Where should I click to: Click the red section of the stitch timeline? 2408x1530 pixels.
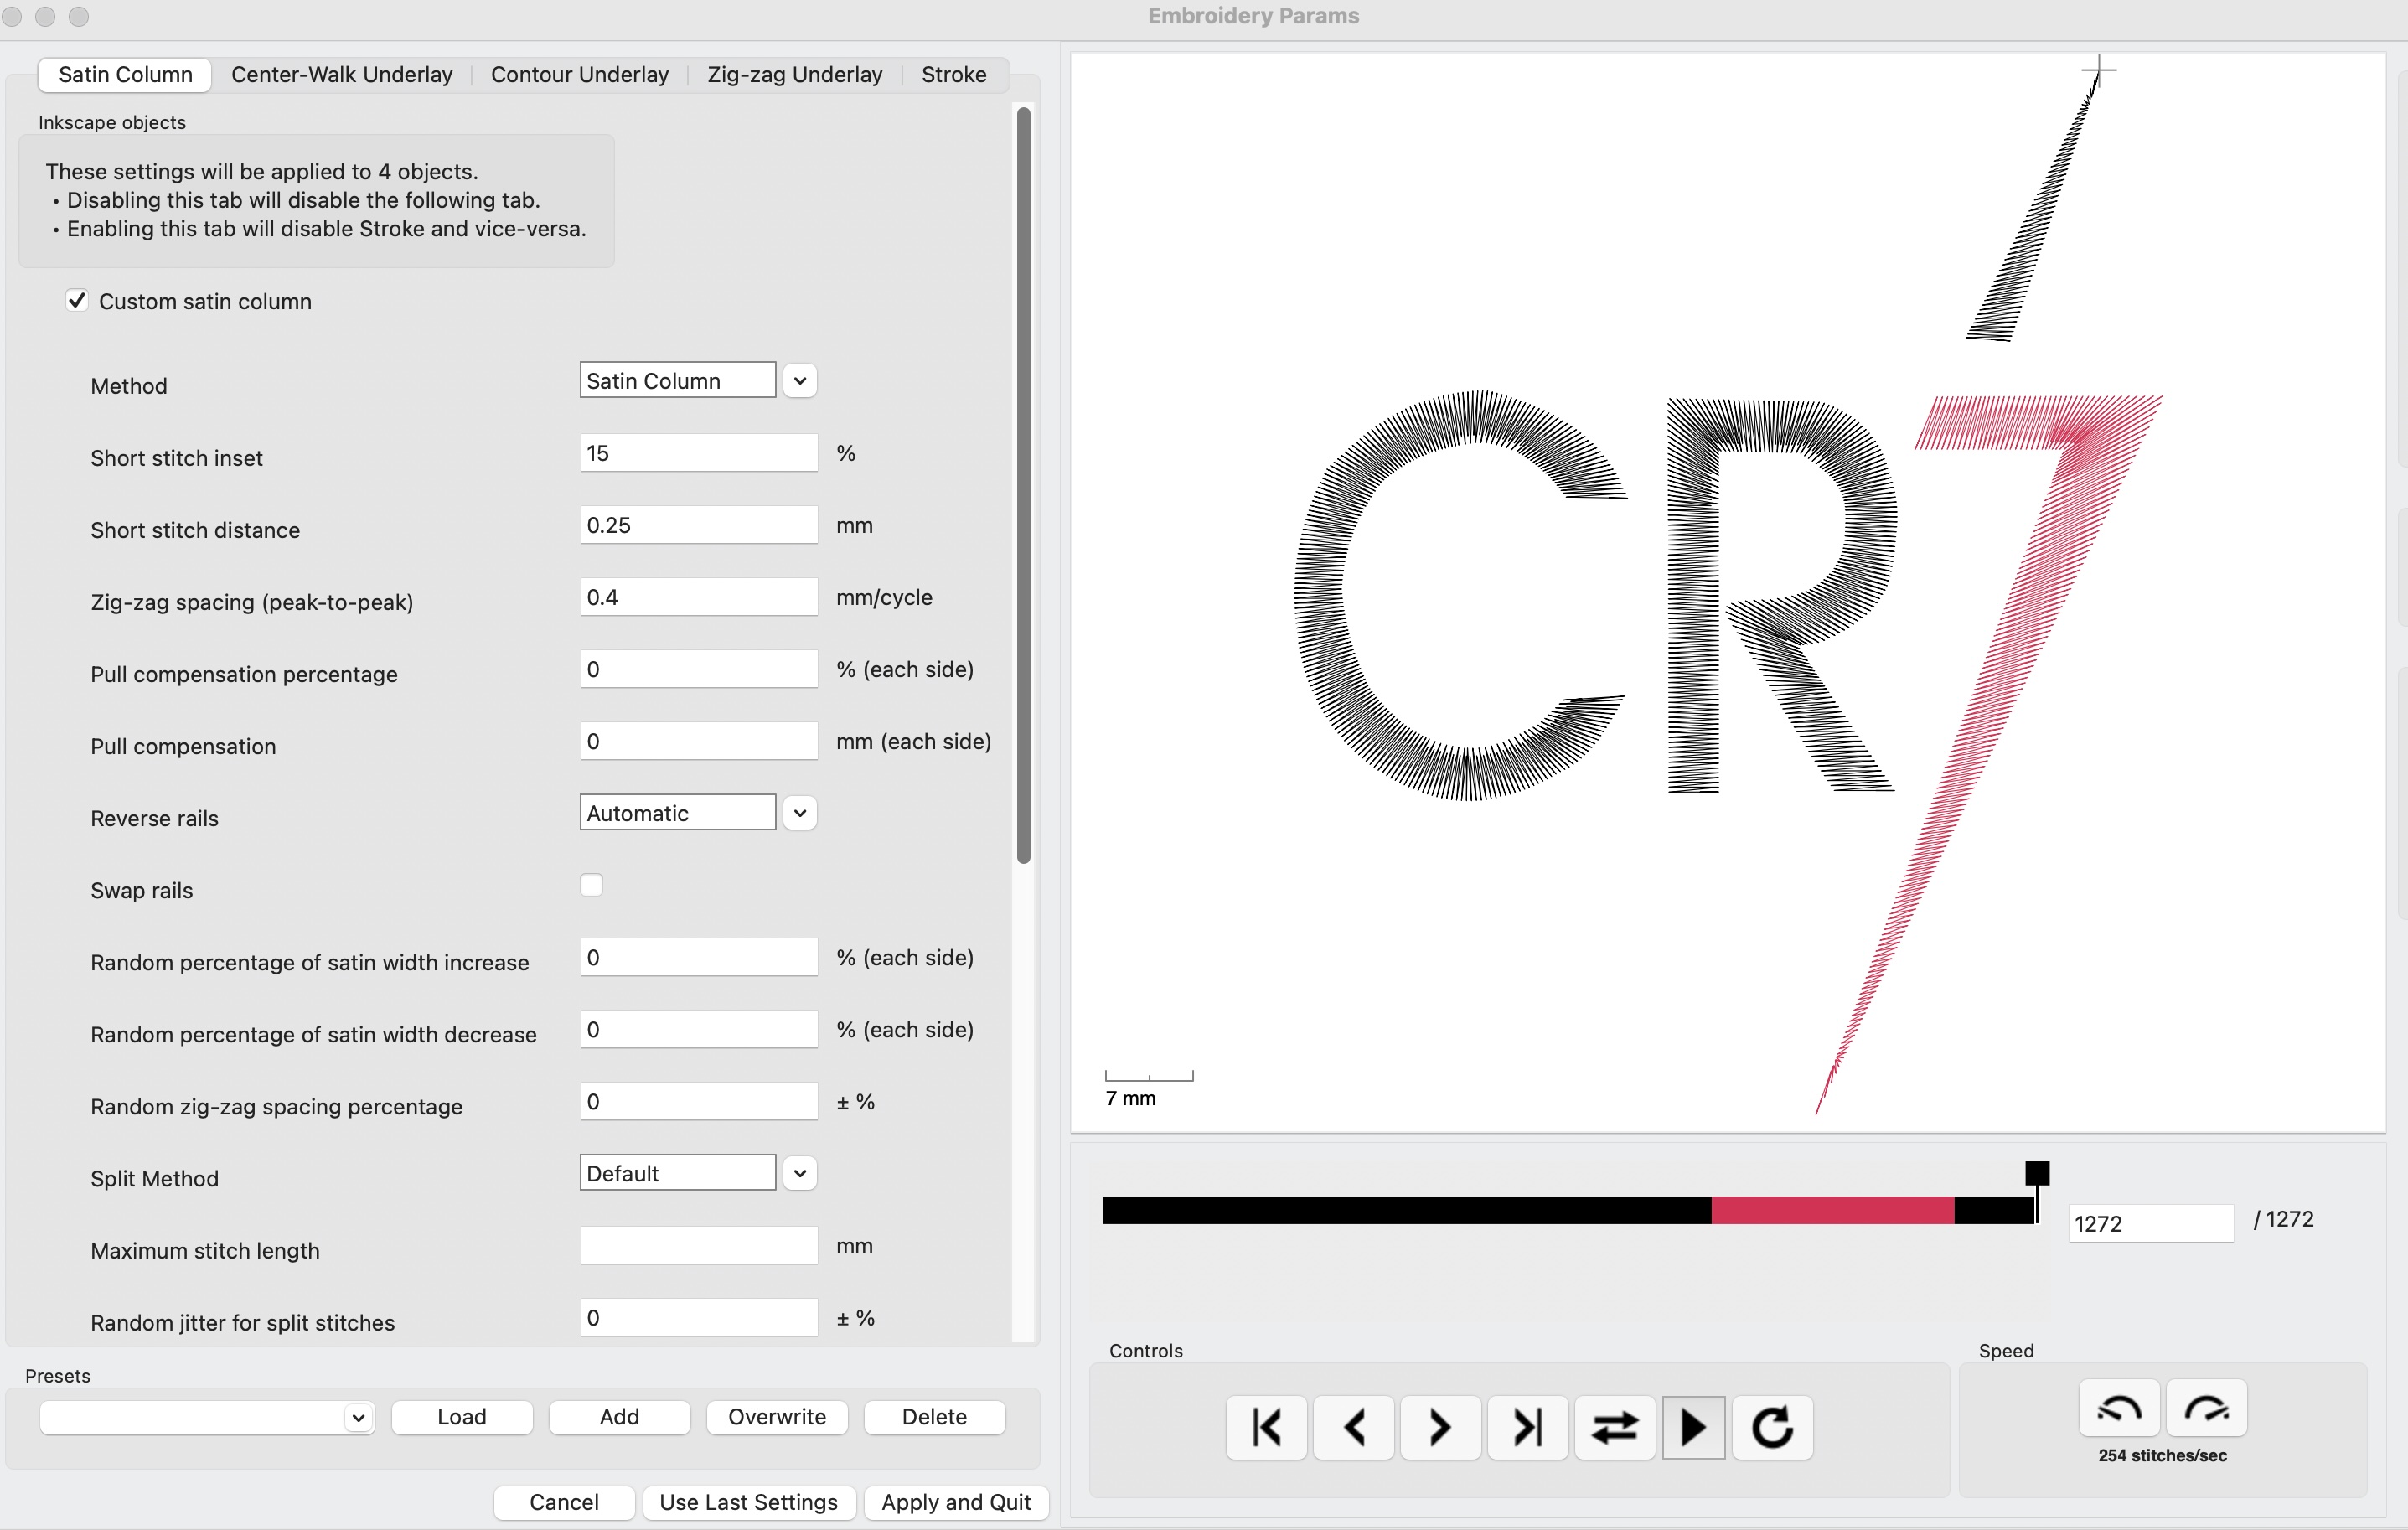1832,1210
